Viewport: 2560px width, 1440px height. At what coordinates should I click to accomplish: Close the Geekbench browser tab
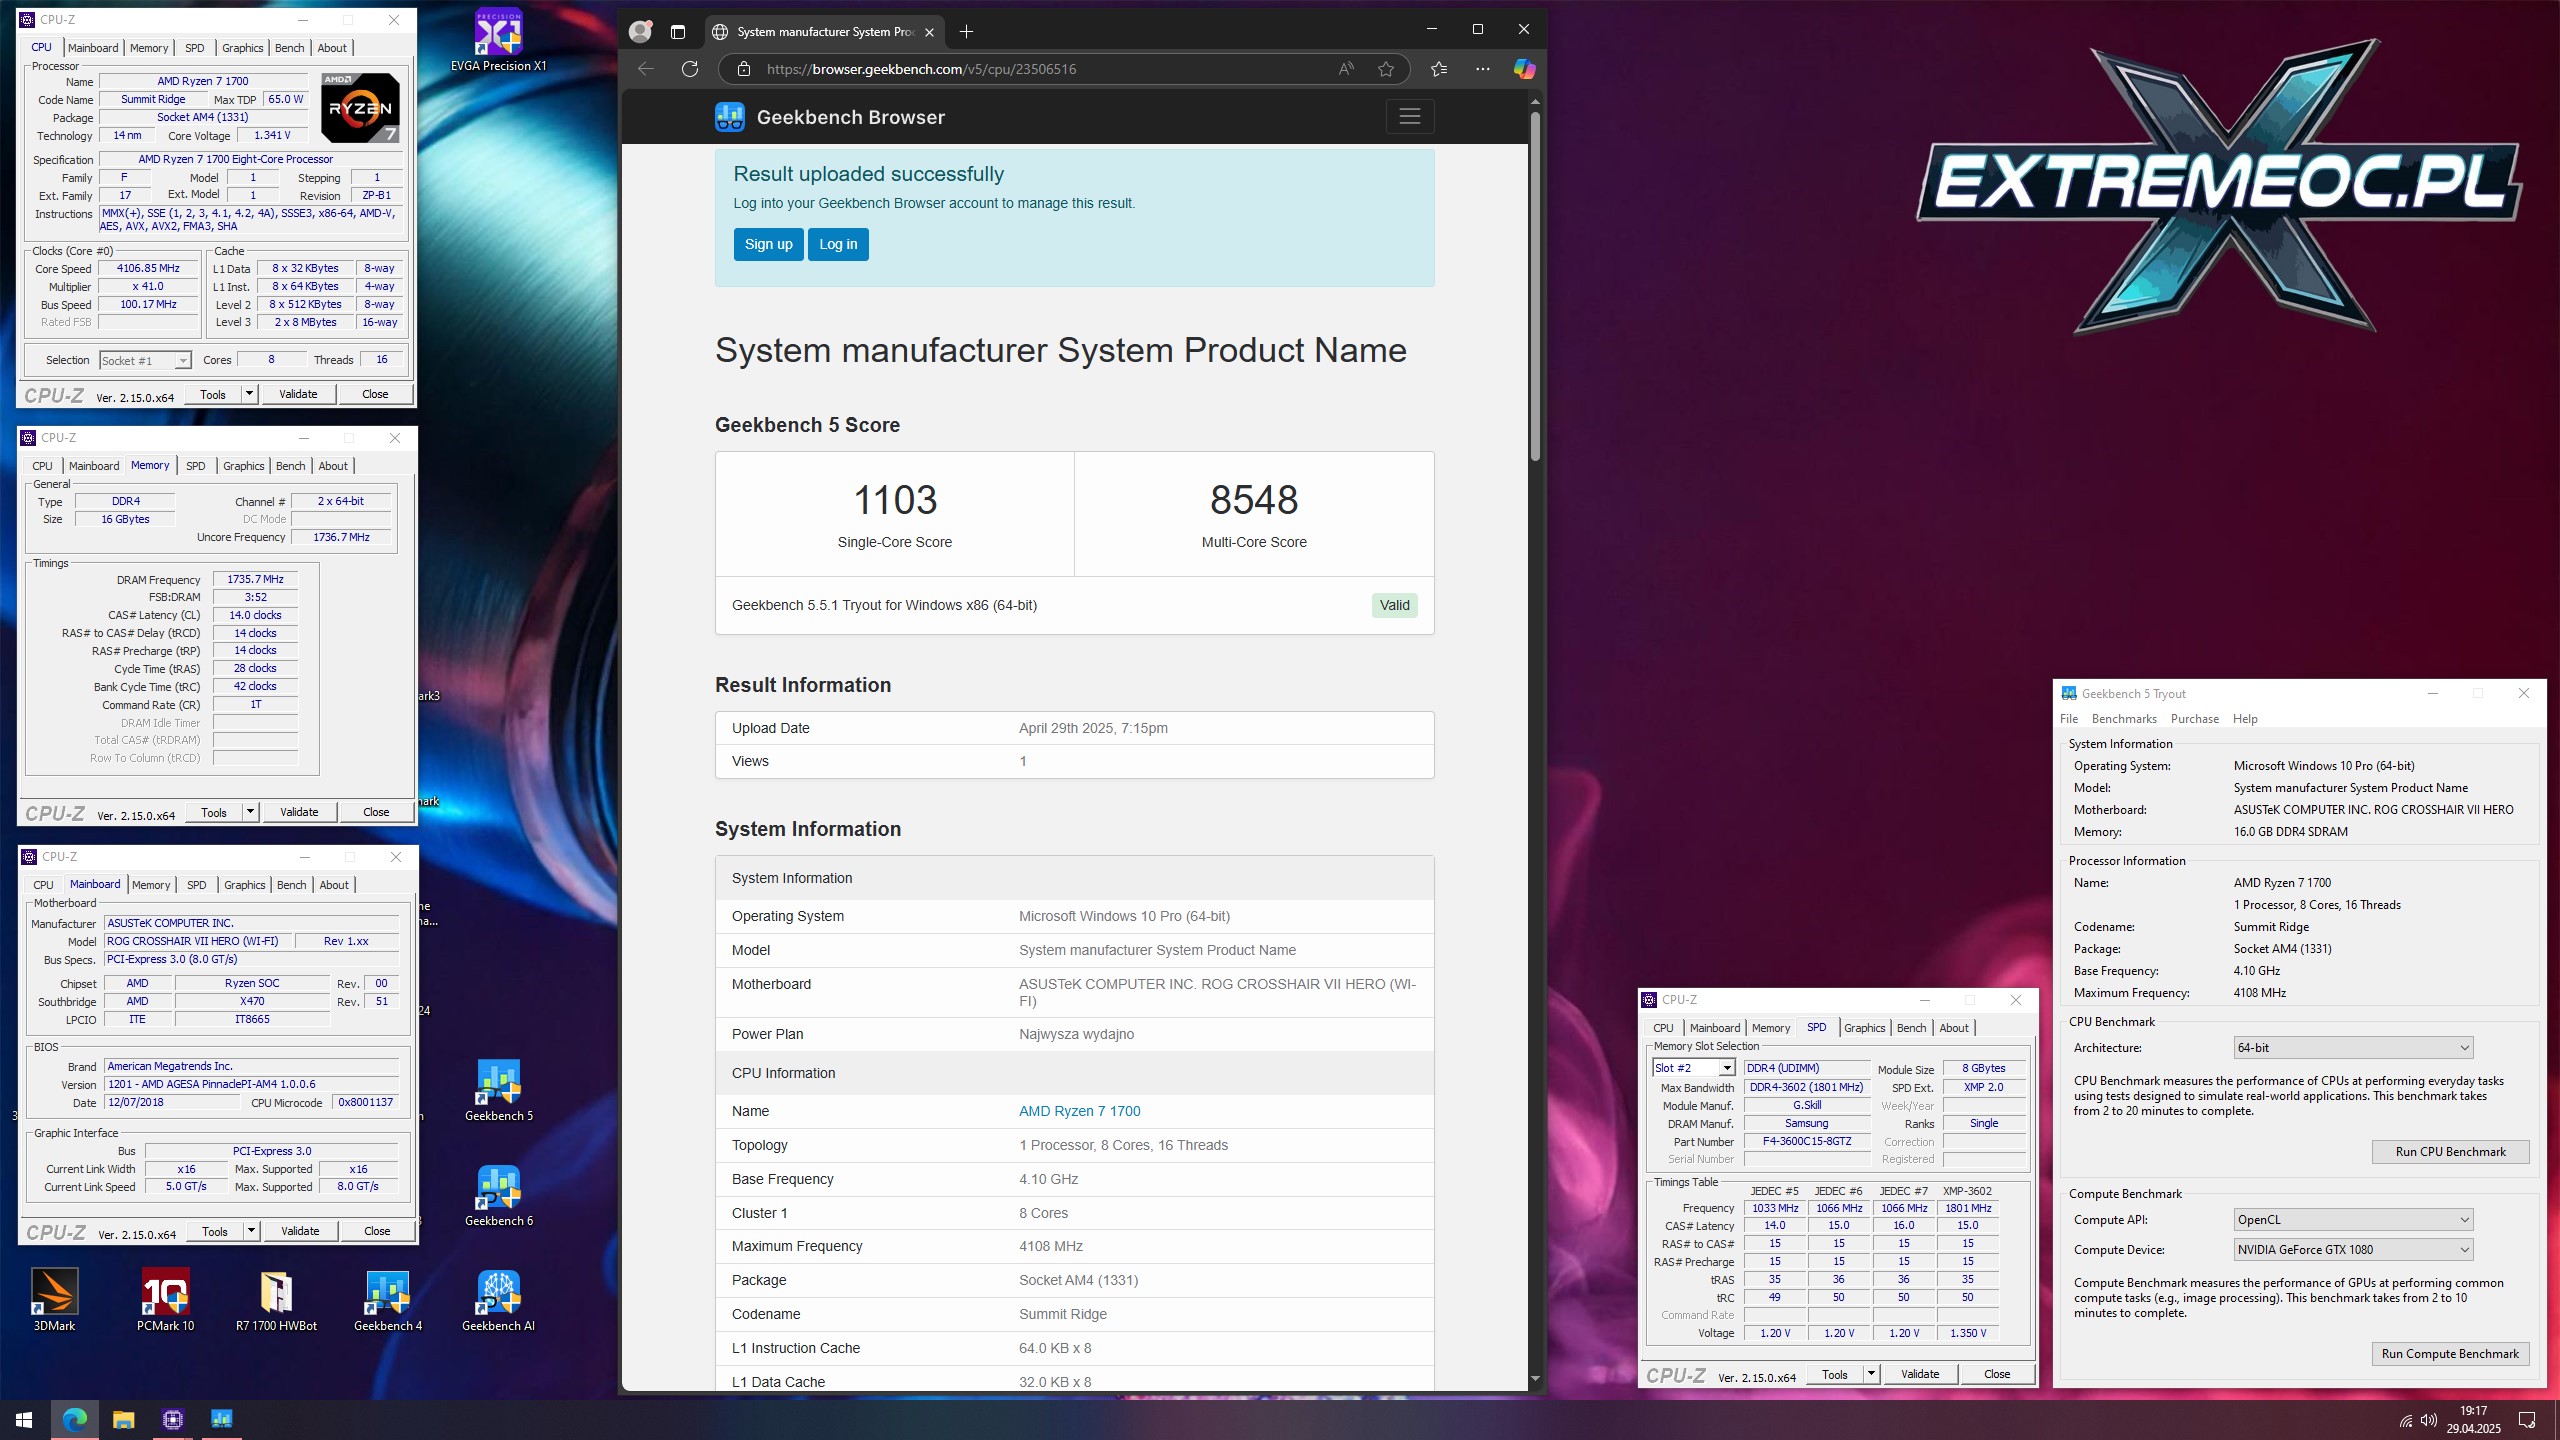click(929, 32)
